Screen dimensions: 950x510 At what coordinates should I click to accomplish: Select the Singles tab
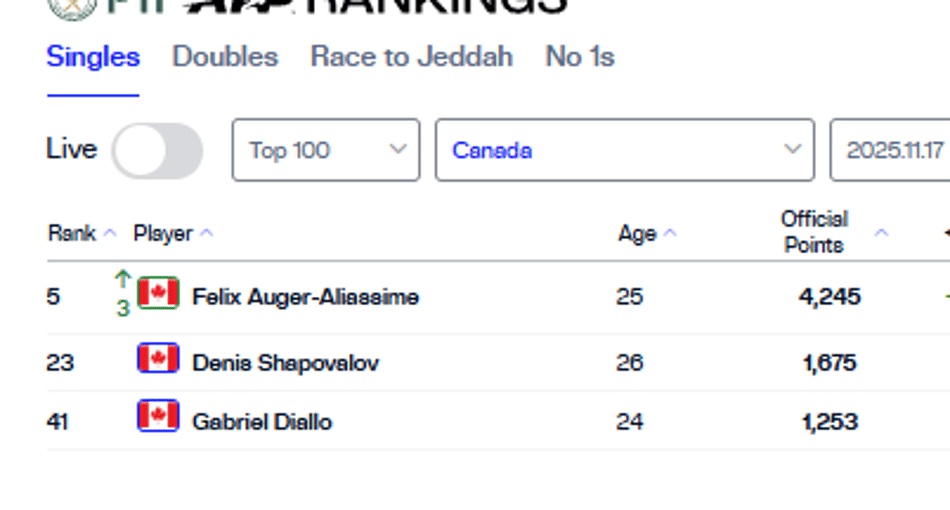coord(93,57)
